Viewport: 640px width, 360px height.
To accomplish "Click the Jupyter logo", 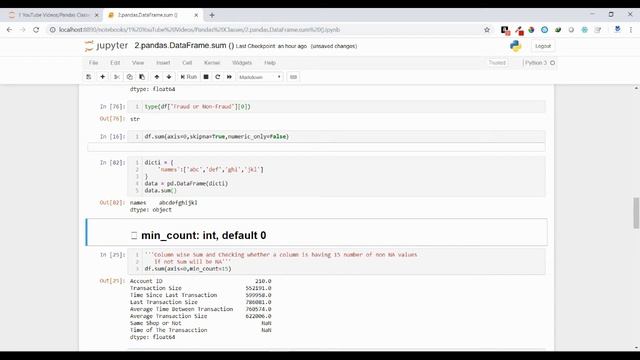I will click(106, 46).
